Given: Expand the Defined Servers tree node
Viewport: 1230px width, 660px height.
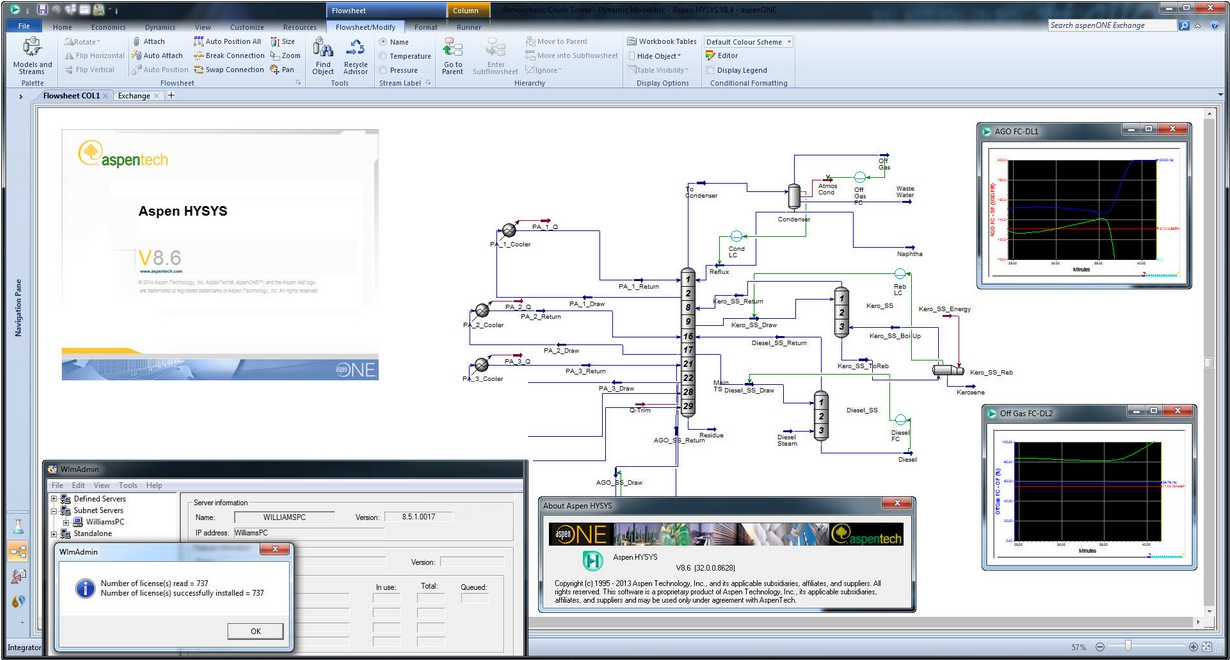Looking at the screenshot, I should click(x=54, y=498).
